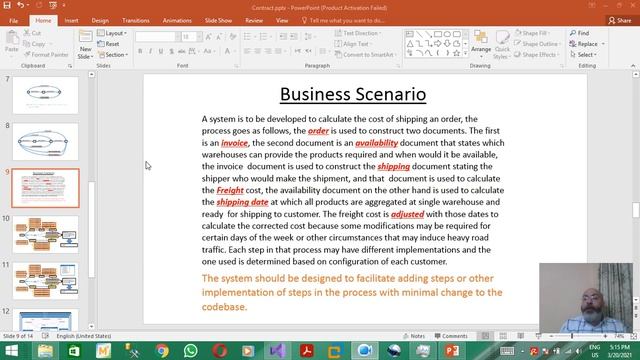640x360 pixels.
Task: Switch to Normal view in status bar
Action: tap(485, 336)
